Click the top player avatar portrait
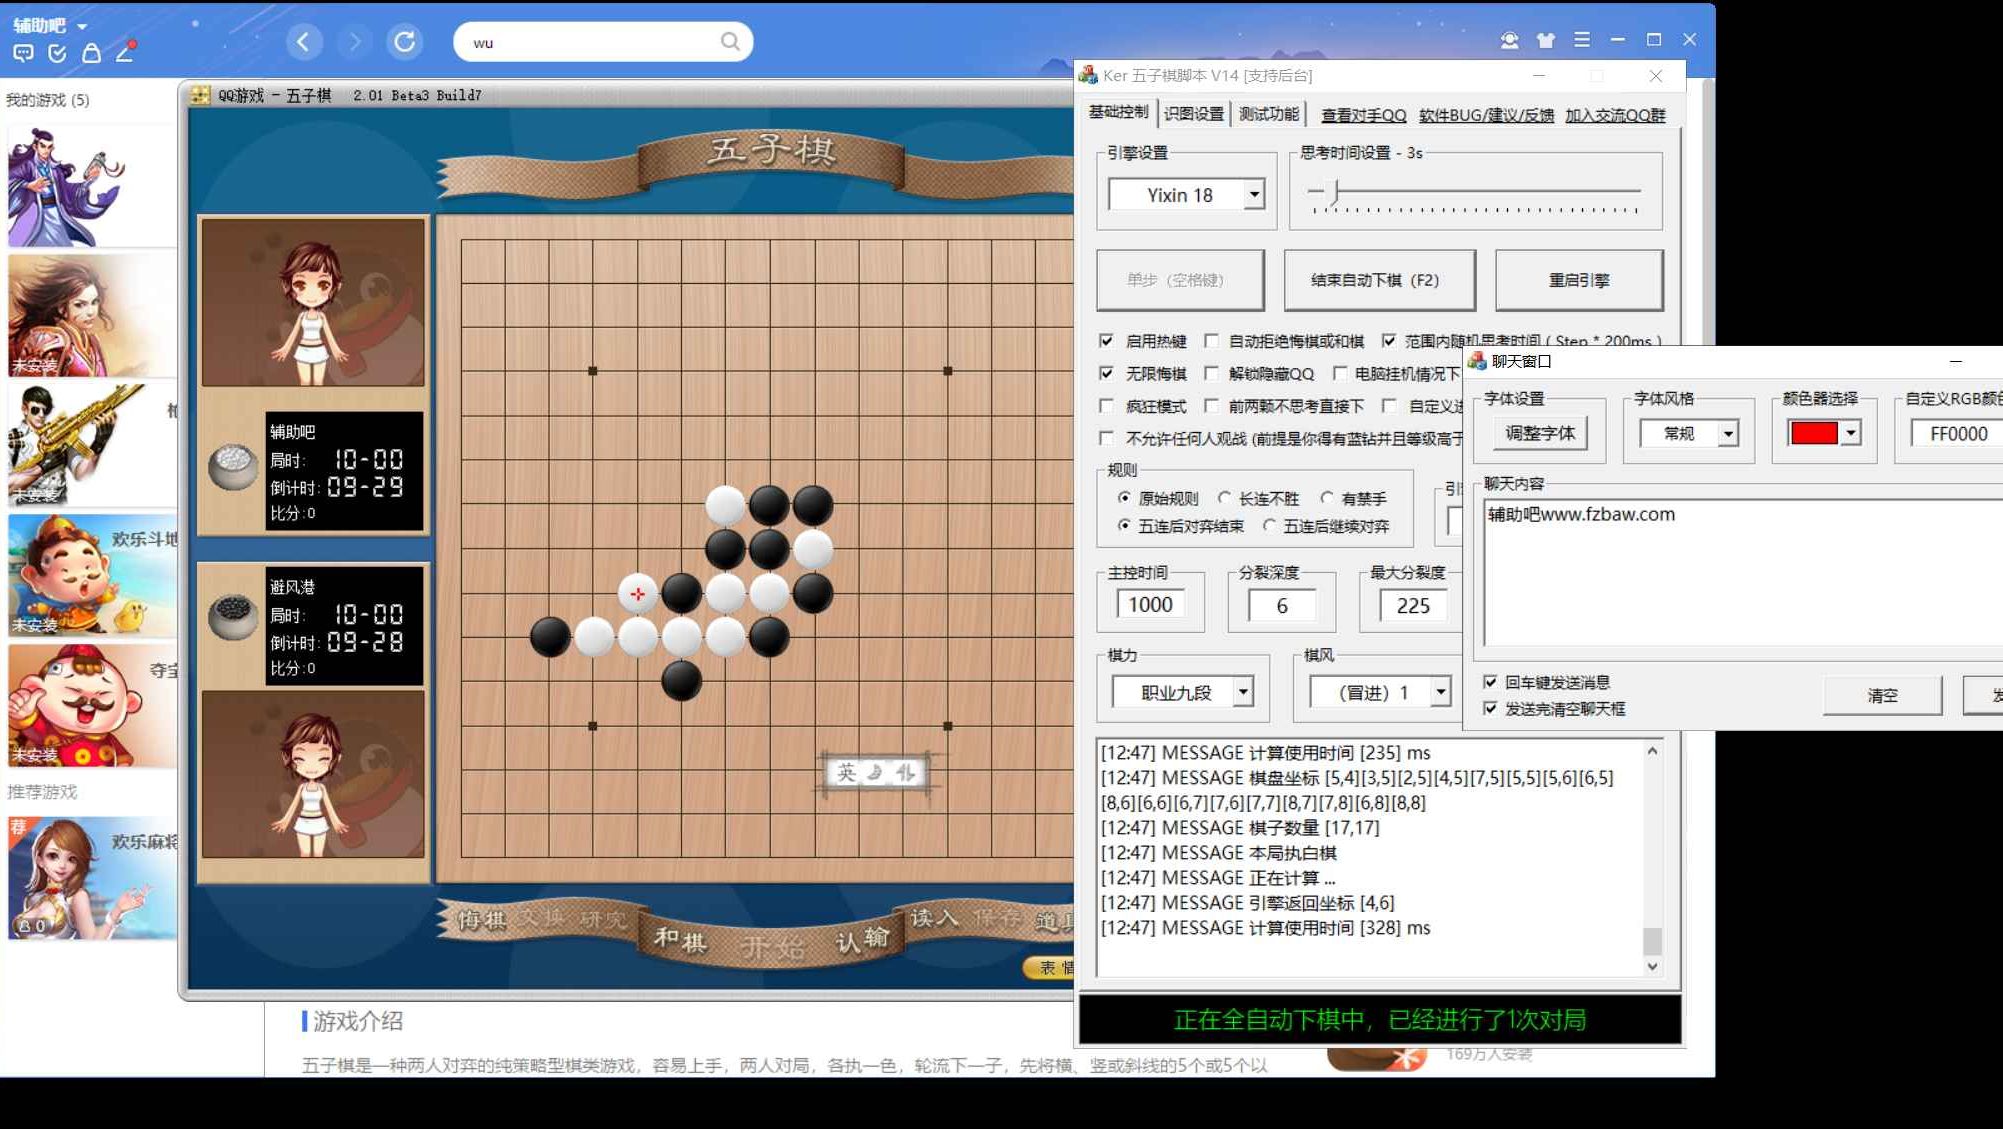This screenshot has height=1129, width=2003. click(x=313, y=302)
